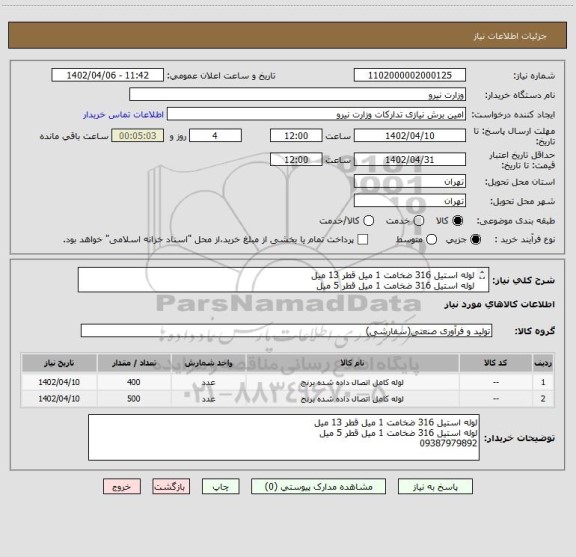The height and width of the screenshot is (557, 576).
Task: Click the ردیف column header
Action: (x=543, y=363)
